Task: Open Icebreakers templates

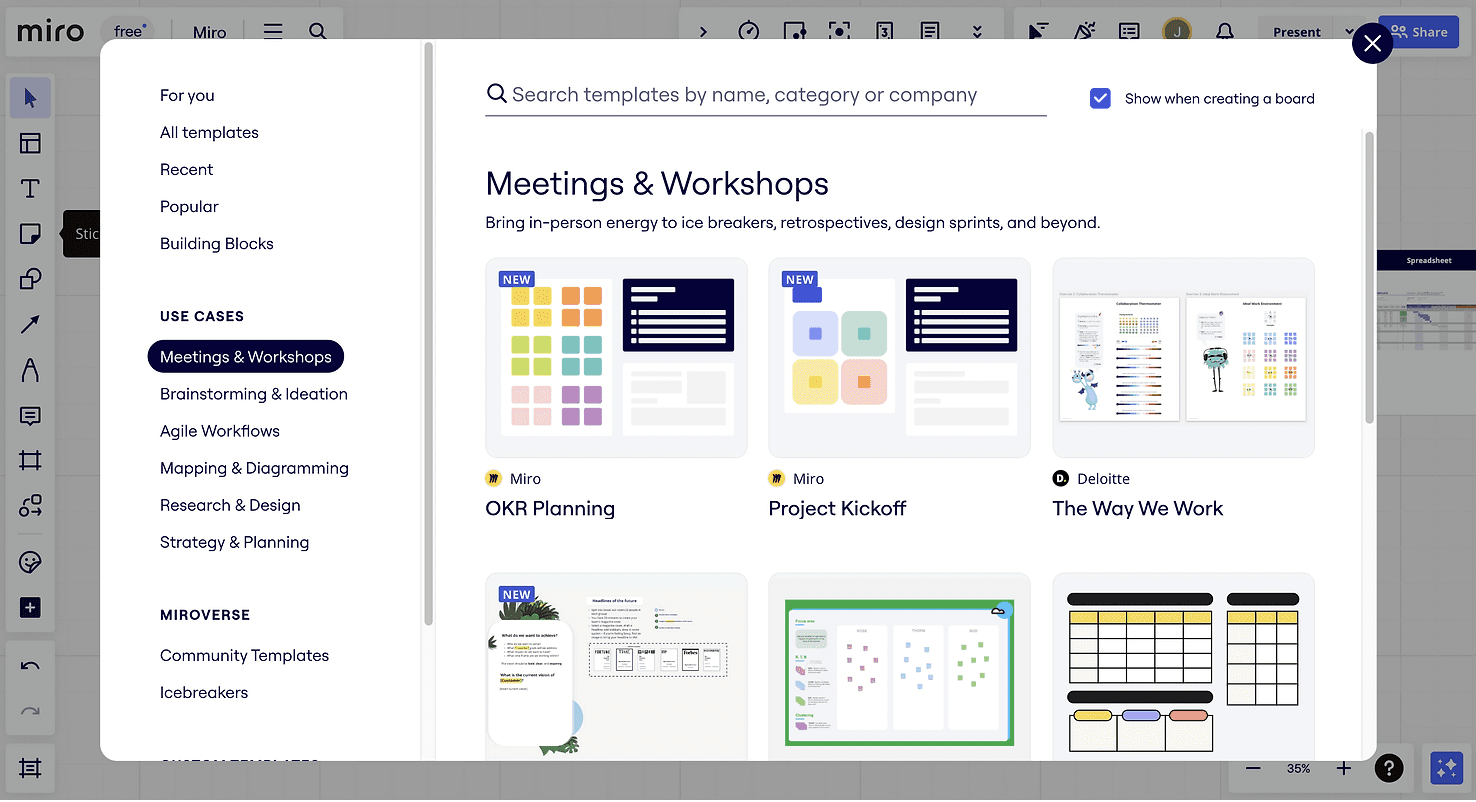Action: 204,692
